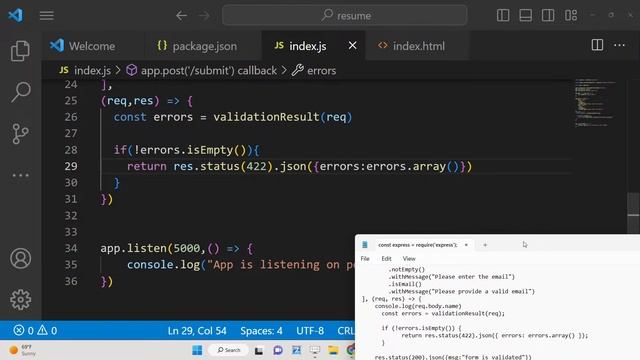Click the code minimap preview
The image size is (640, 360).
click(x=595, y=103)
